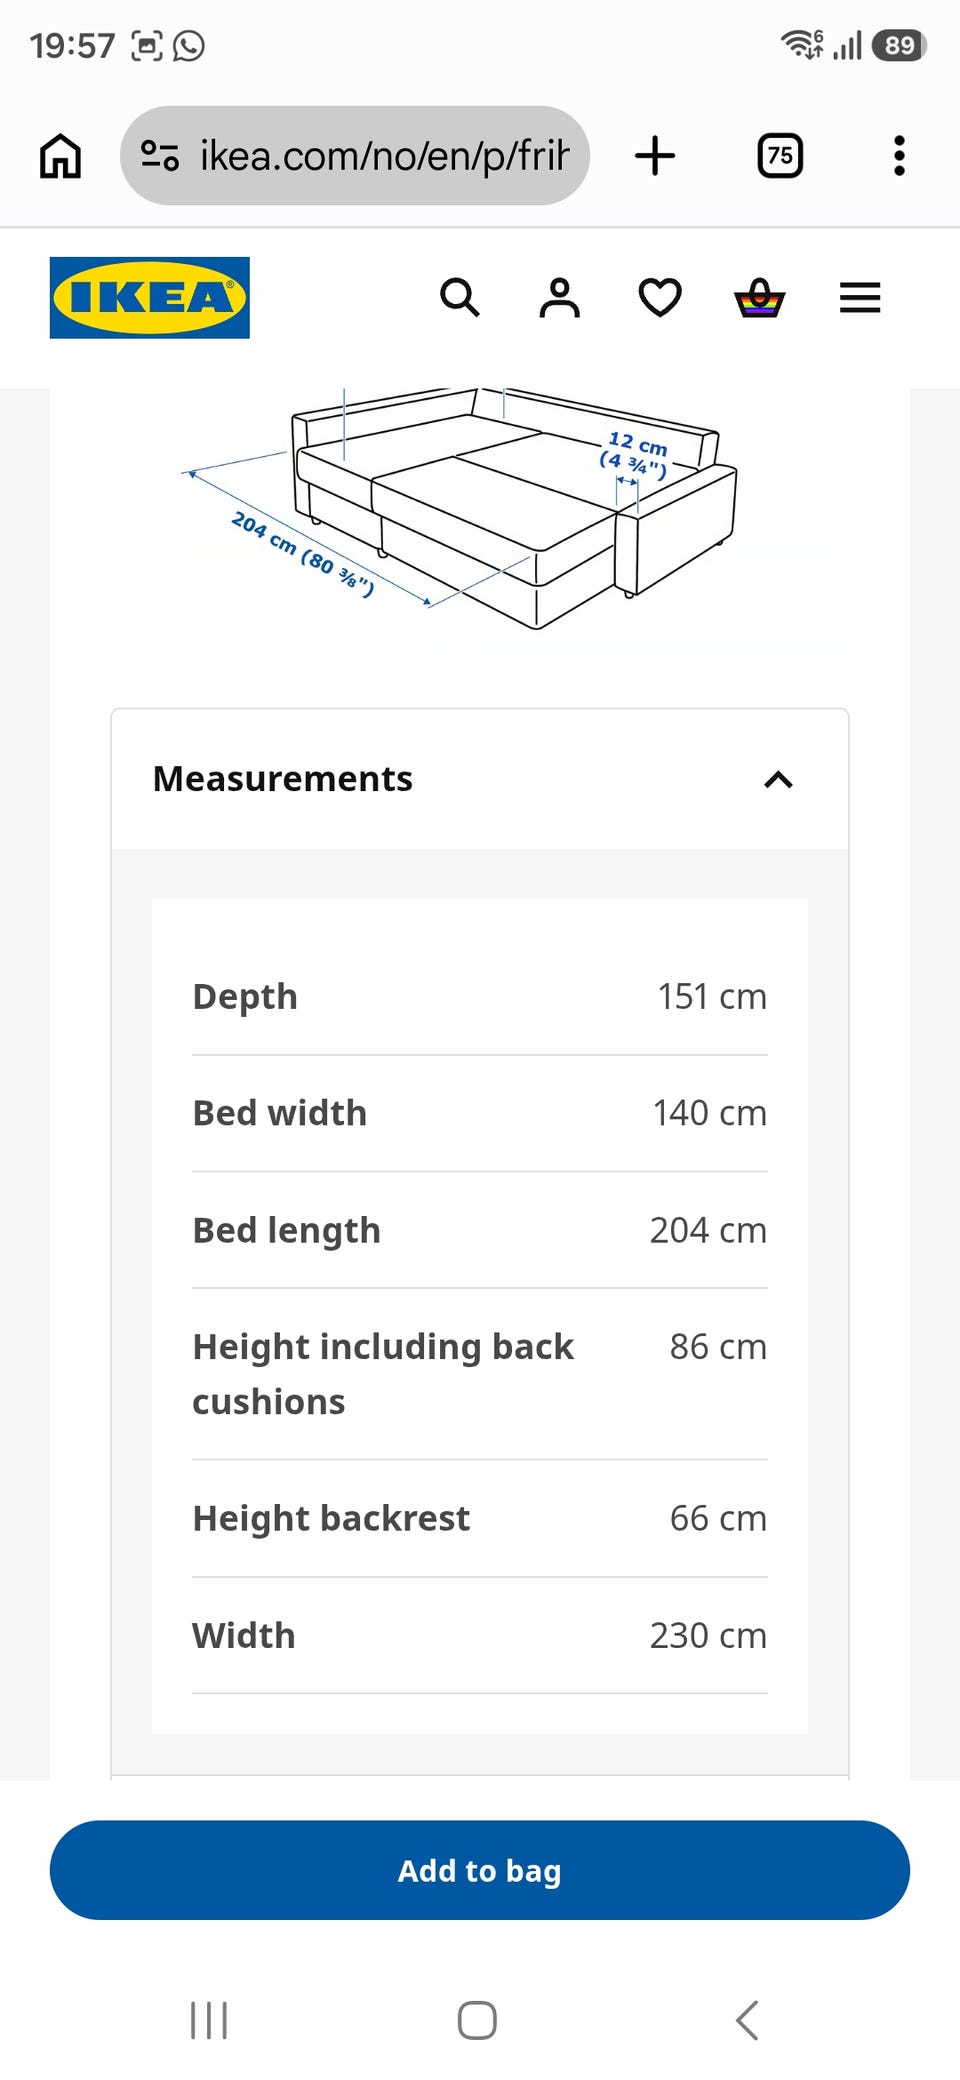960x2080 pixels.
Task: Open the IKEA hamburger menu
Action: pos(860,298)
